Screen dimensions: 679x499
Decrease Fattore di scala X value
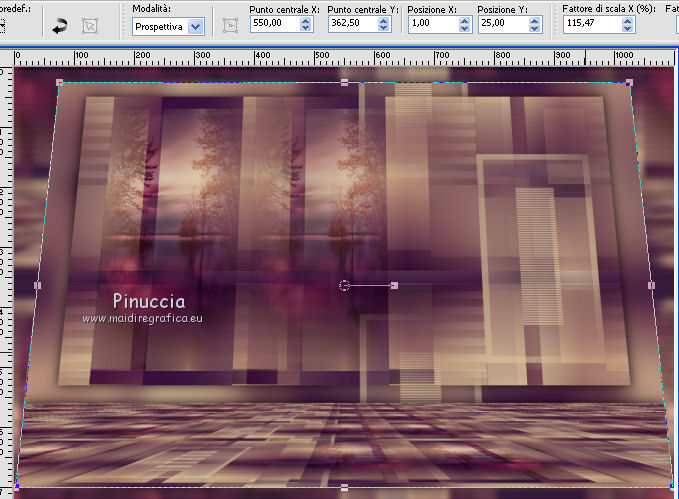(627, 27)
